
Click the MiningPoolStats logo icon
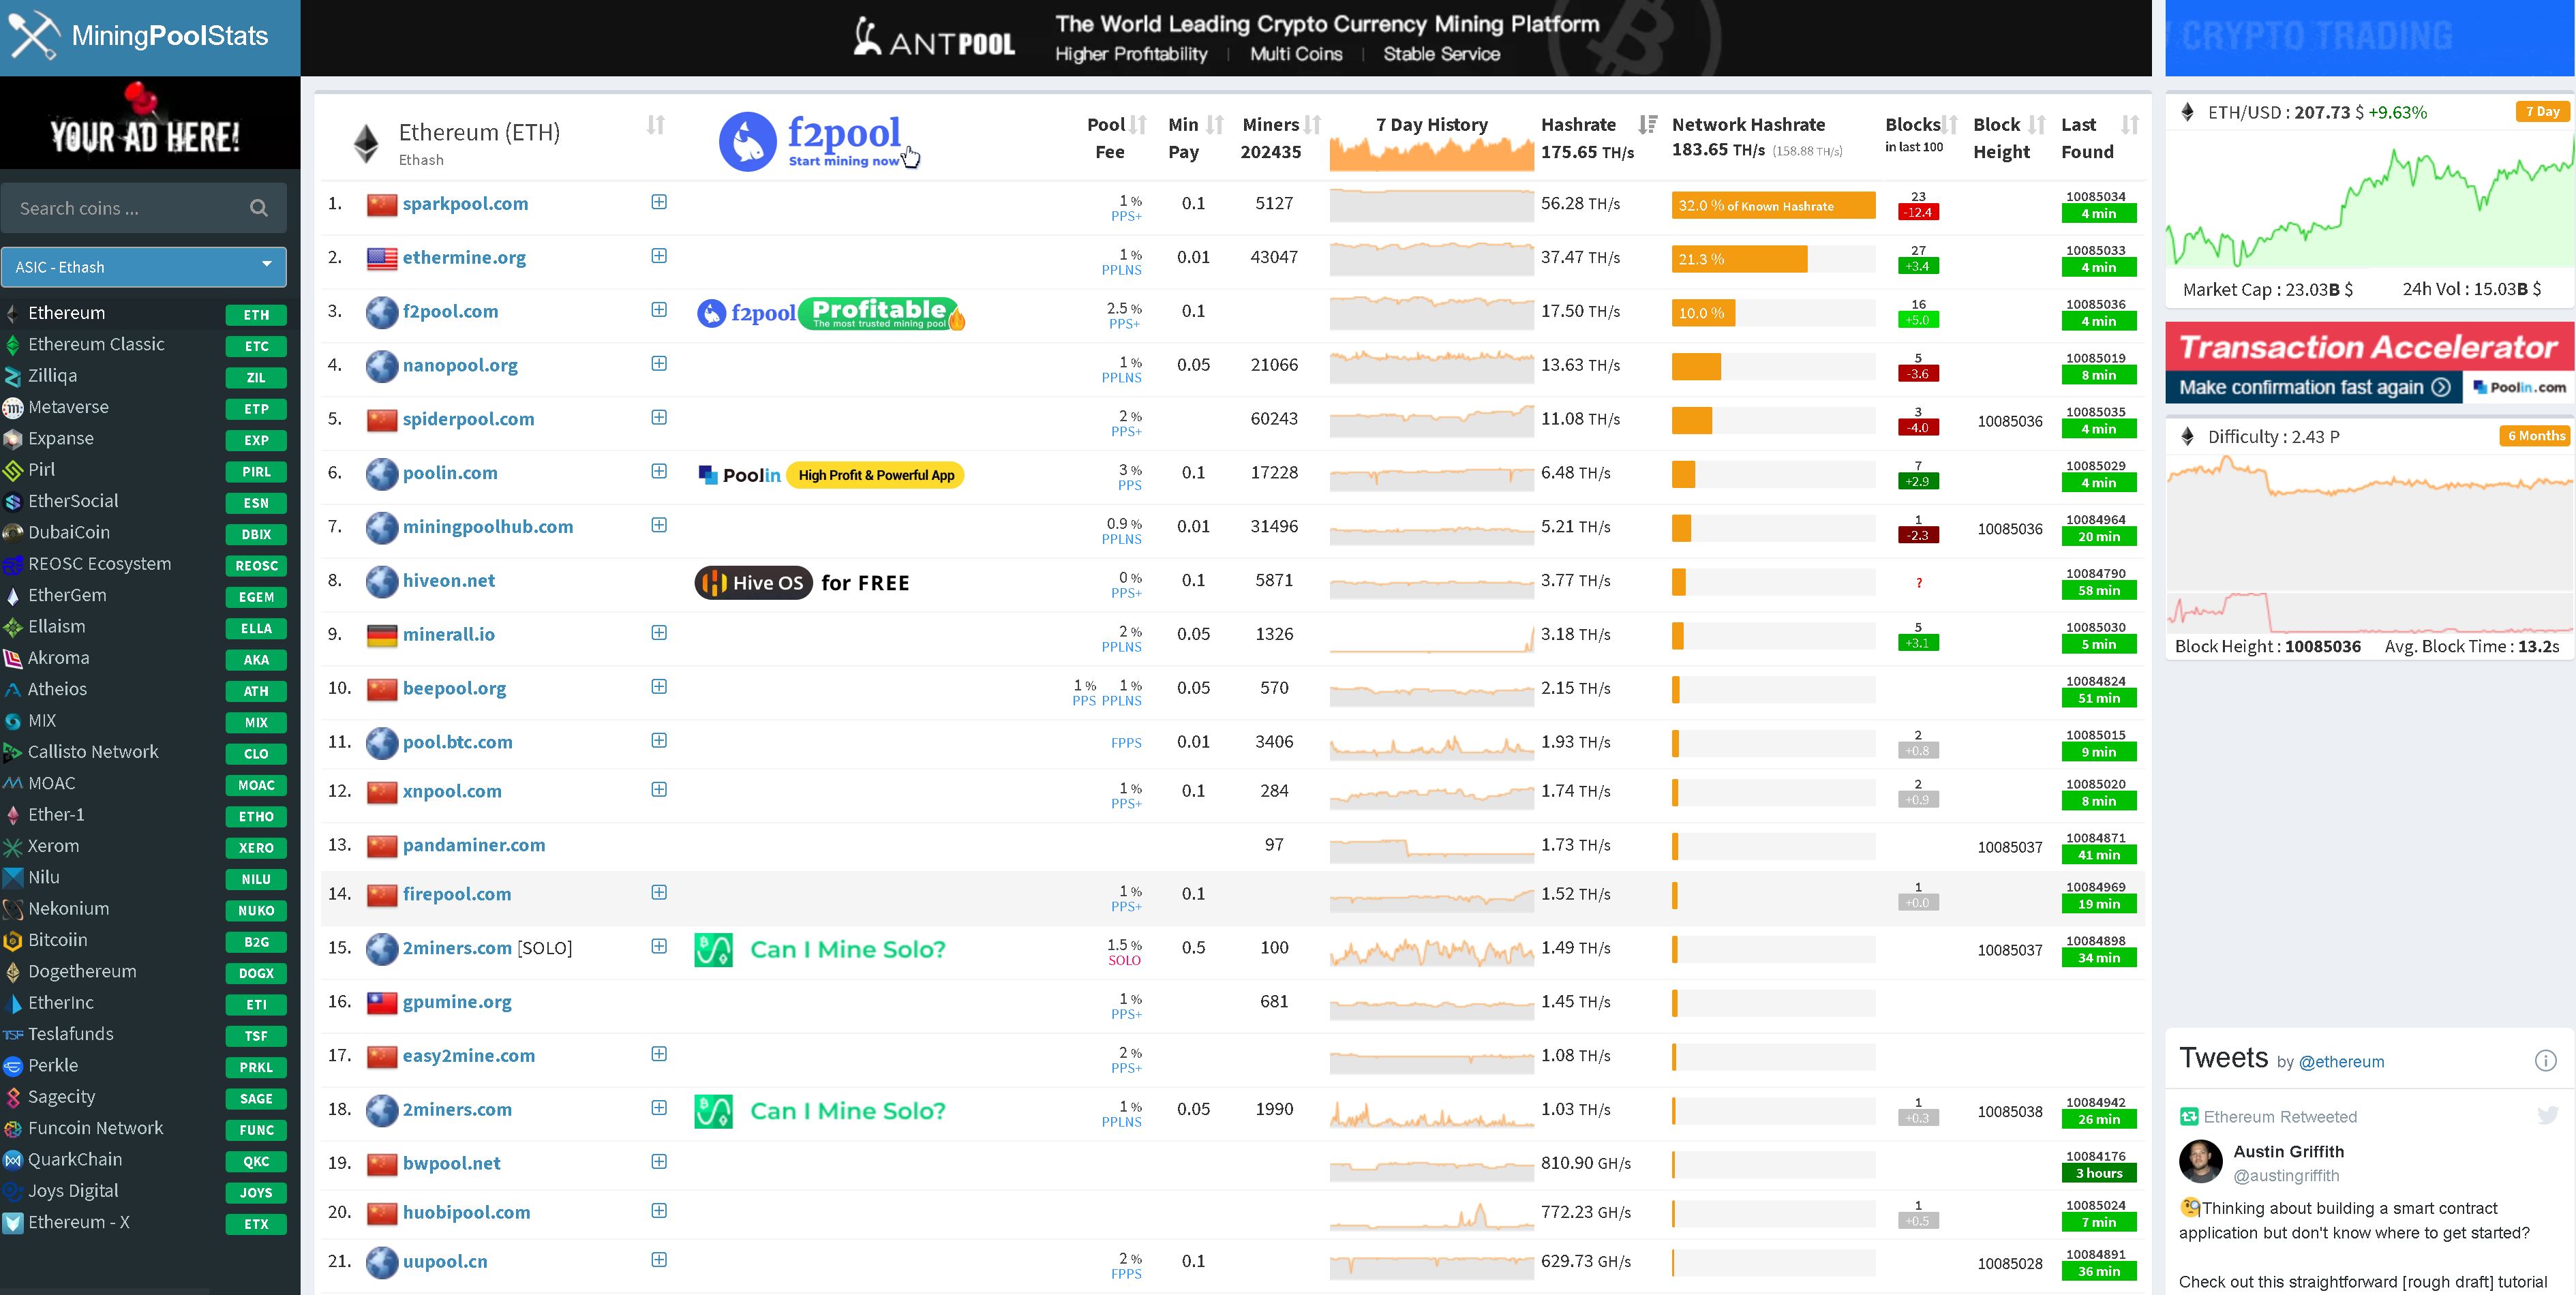(33, 33)
